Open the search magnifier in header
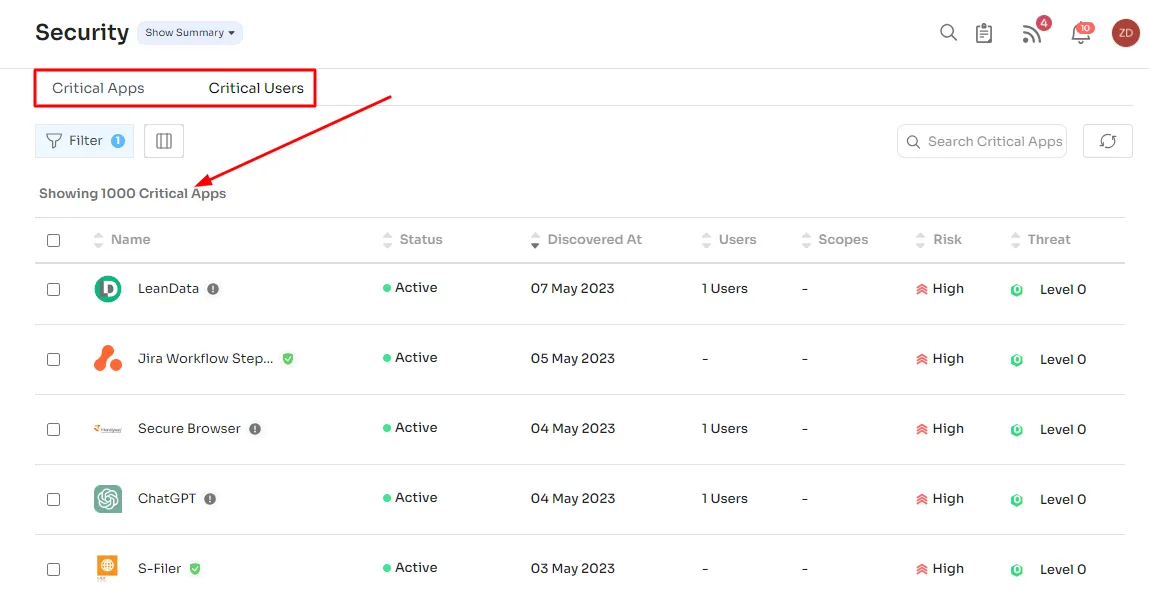Screen dimensions: 1149x600 coord(948,33)
